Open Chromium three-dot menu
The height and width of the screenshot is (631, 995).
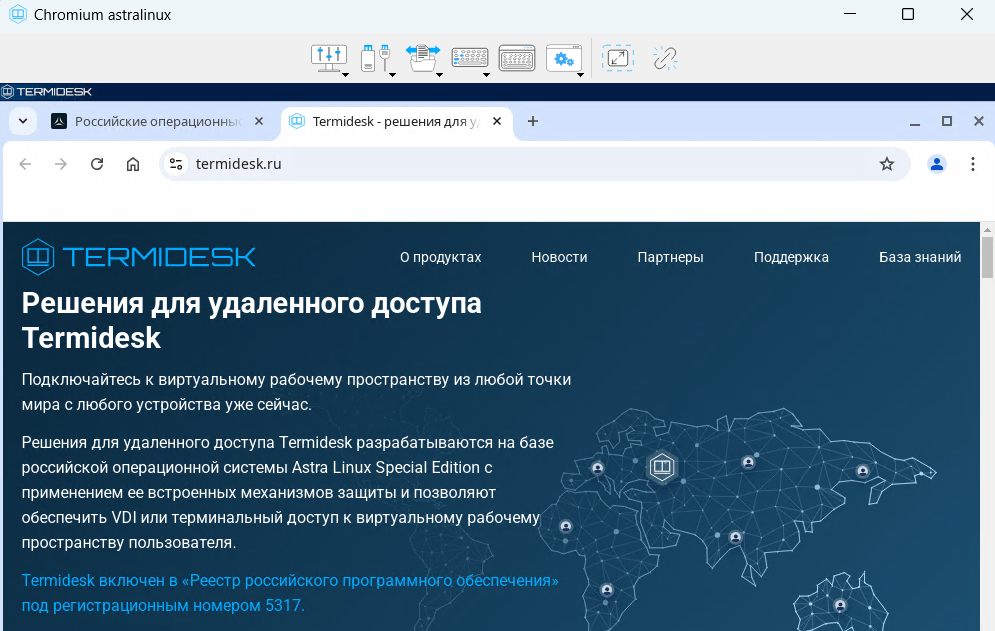click(972, 164)
